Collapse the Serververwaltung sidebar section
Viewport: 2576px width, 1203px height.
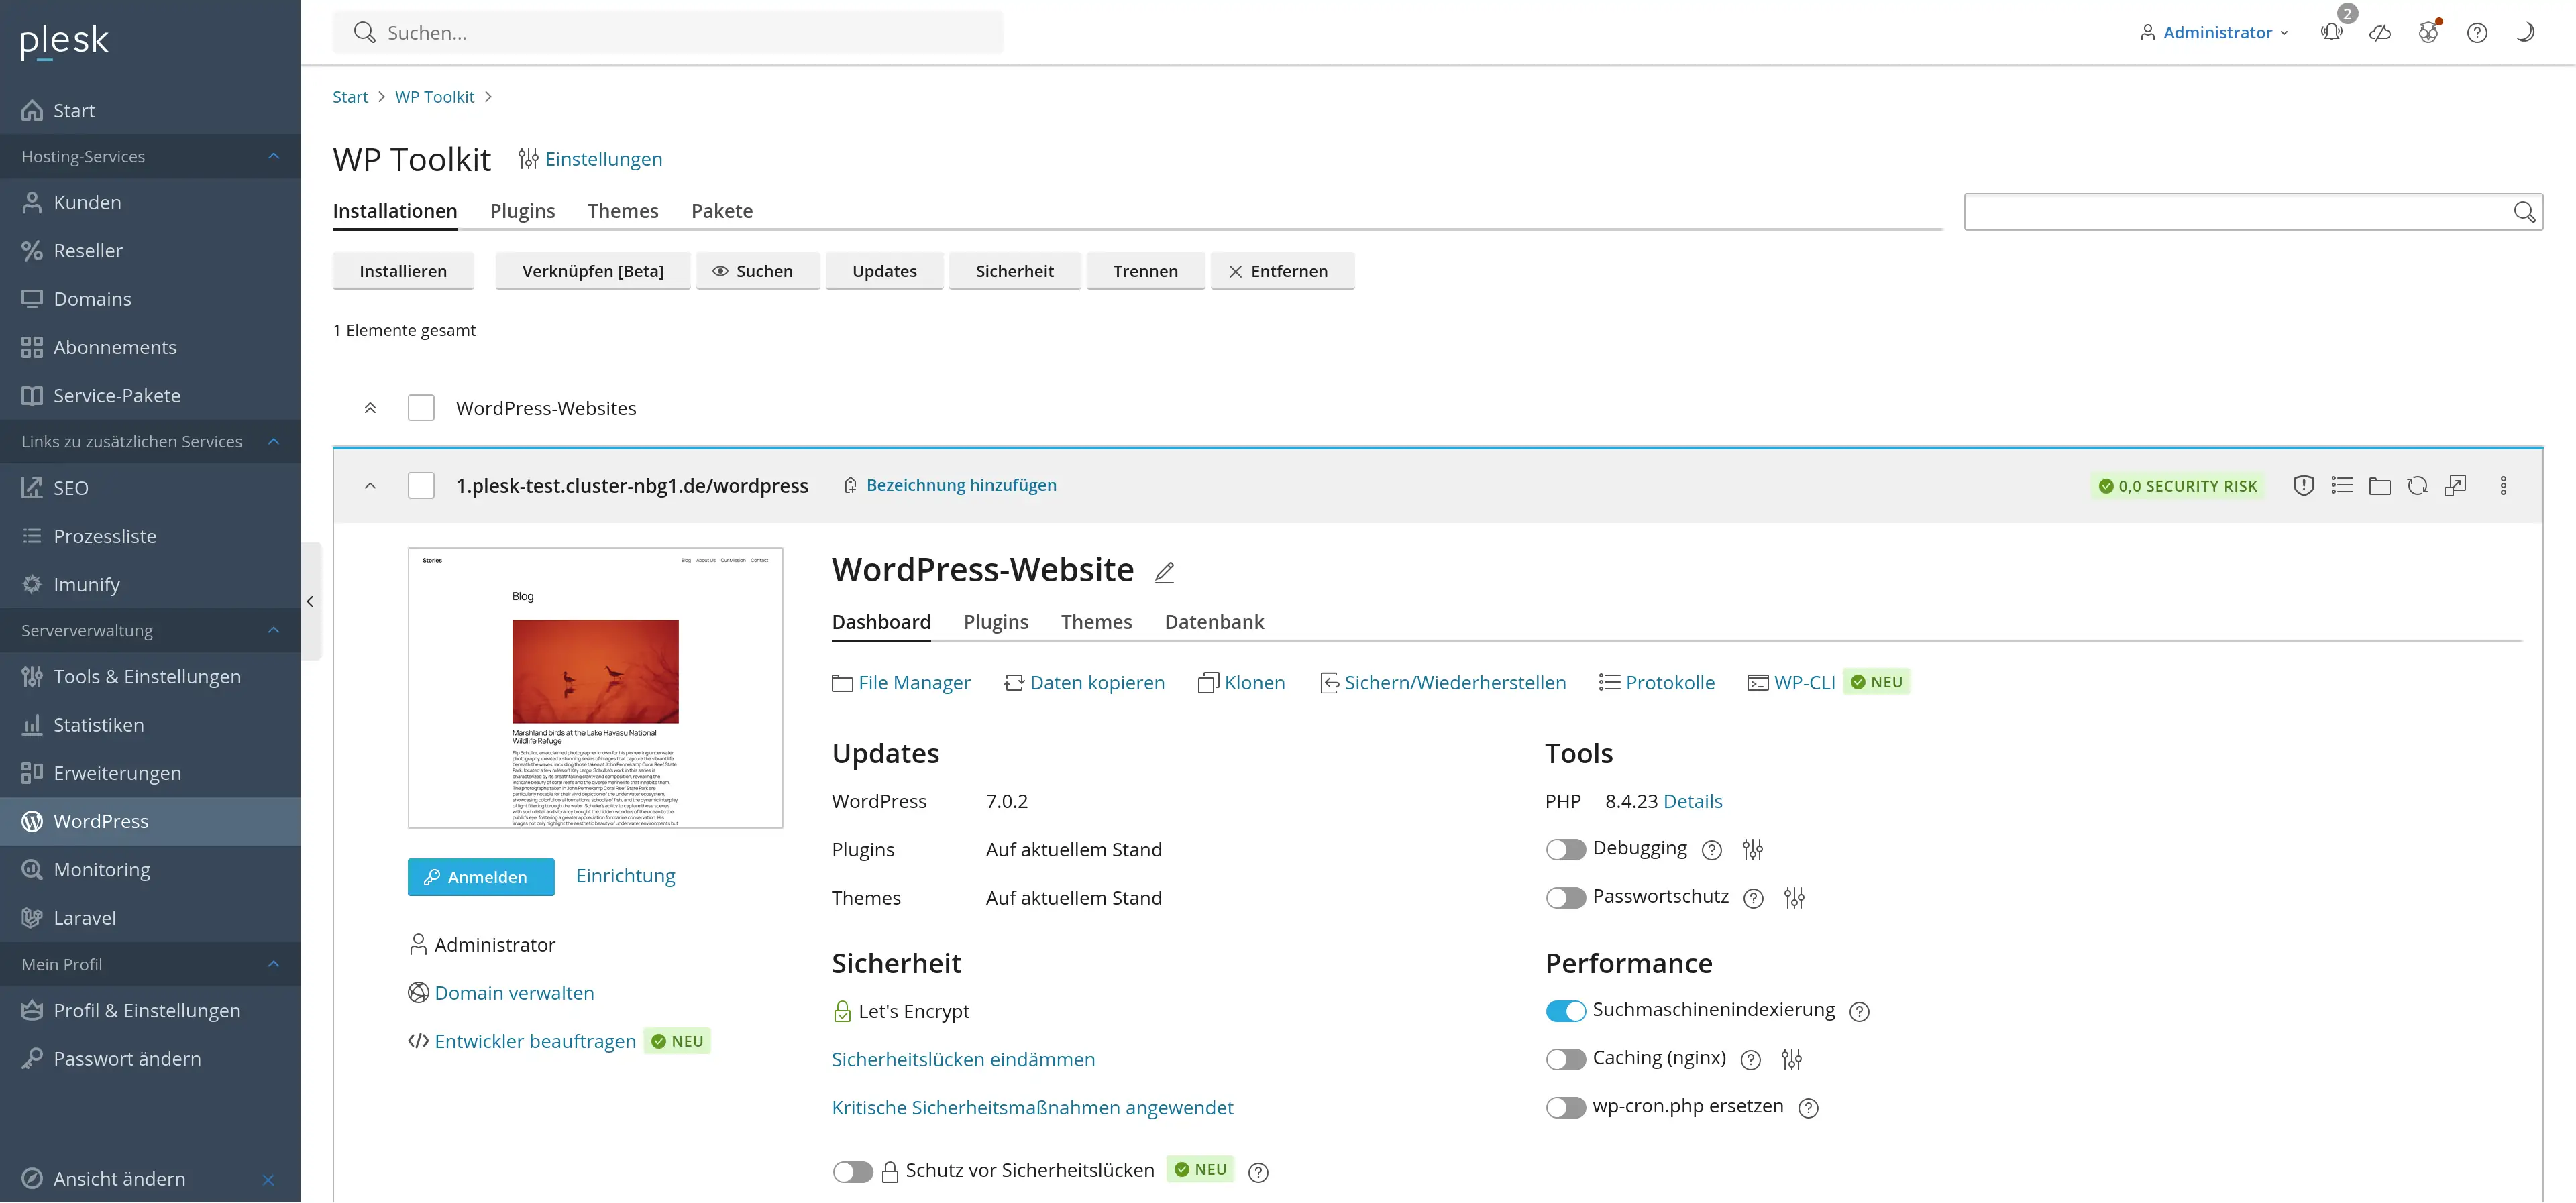[273, 630]
